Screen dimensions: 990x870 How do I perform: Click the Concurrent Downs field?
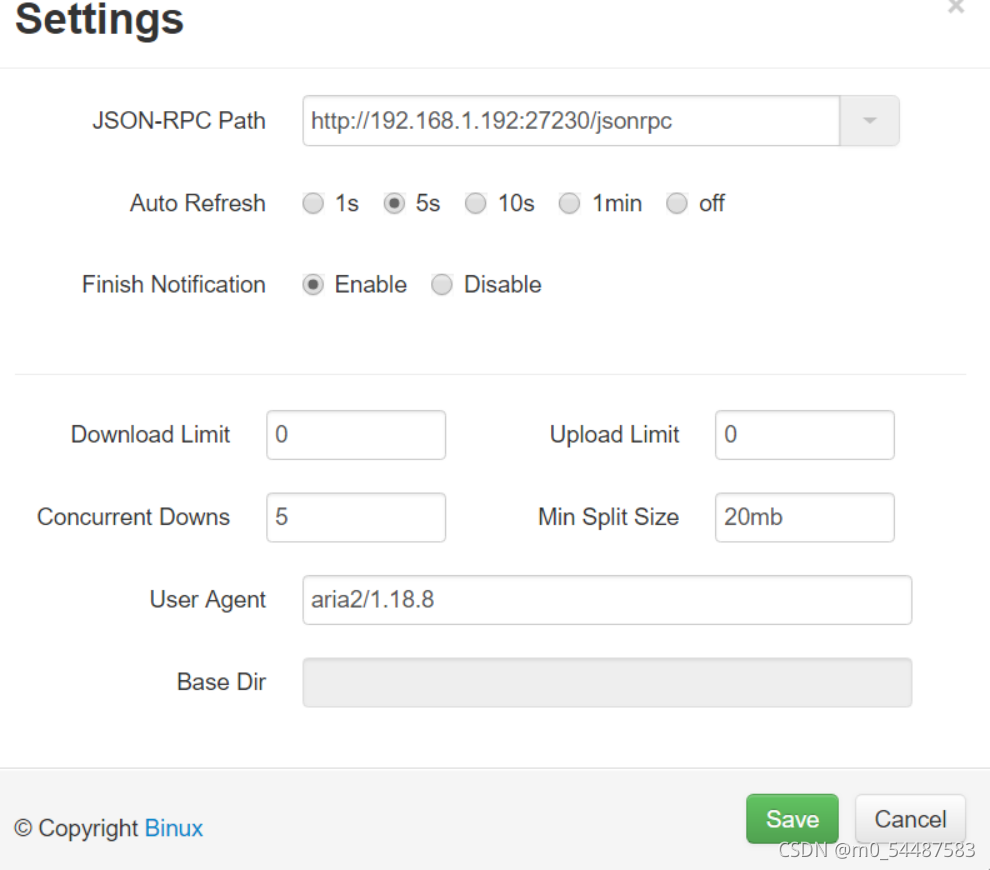click(x=355, y=517)
